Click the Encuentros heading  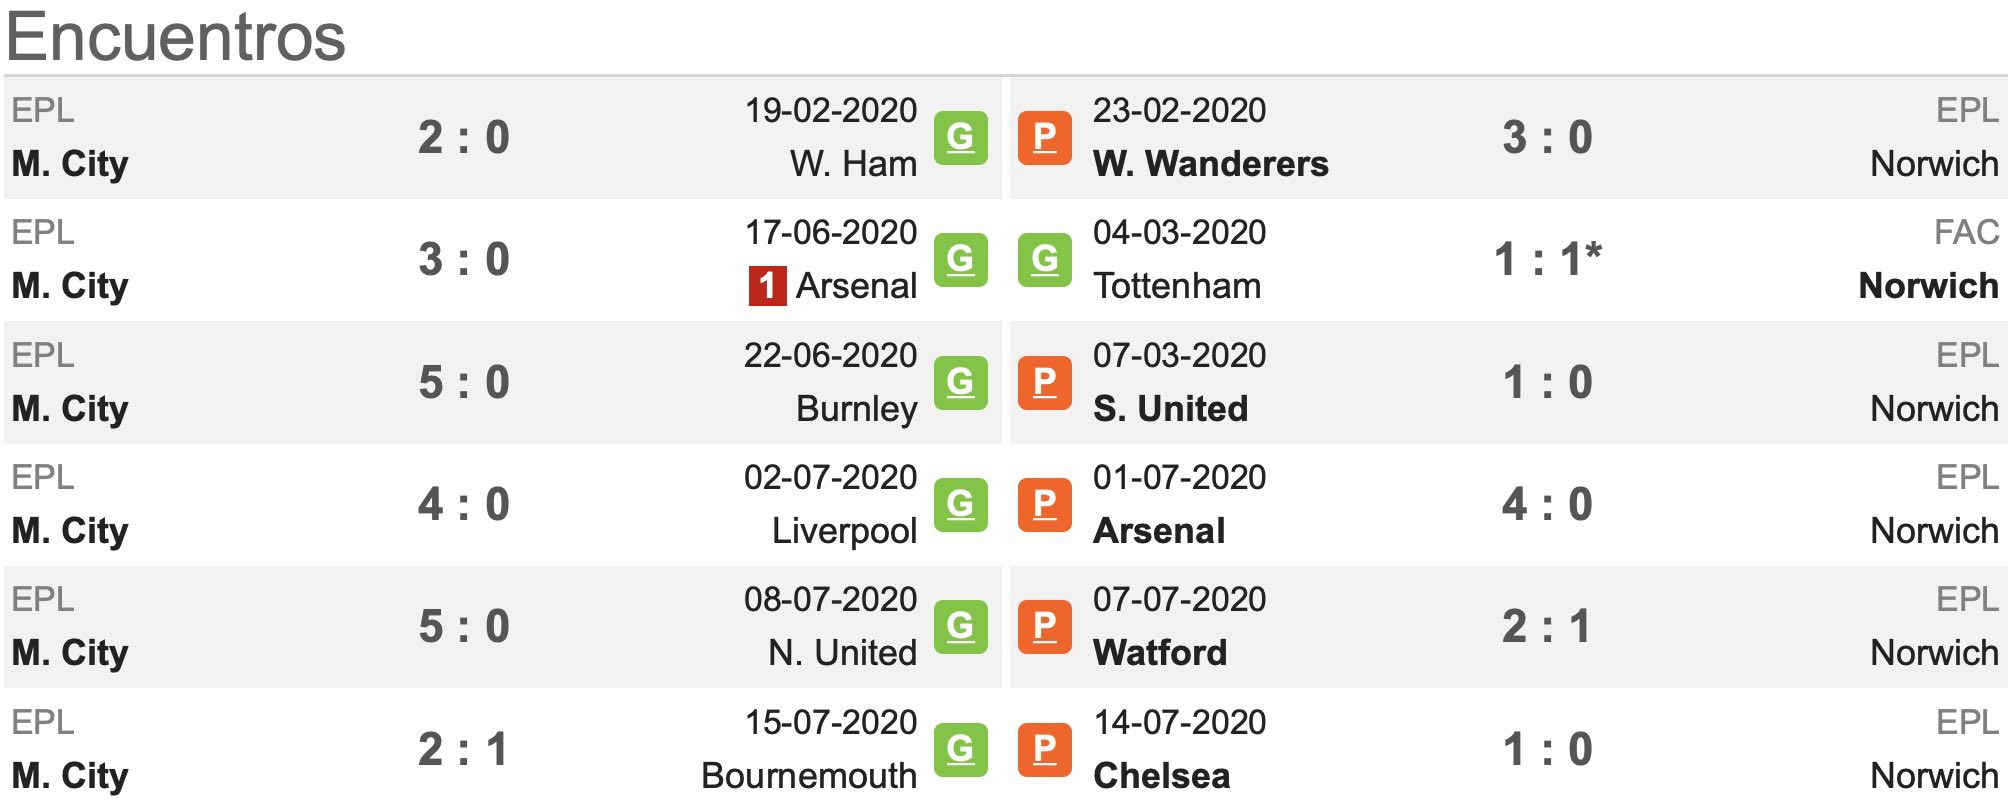pyautogui.click(x=176, y=38)
